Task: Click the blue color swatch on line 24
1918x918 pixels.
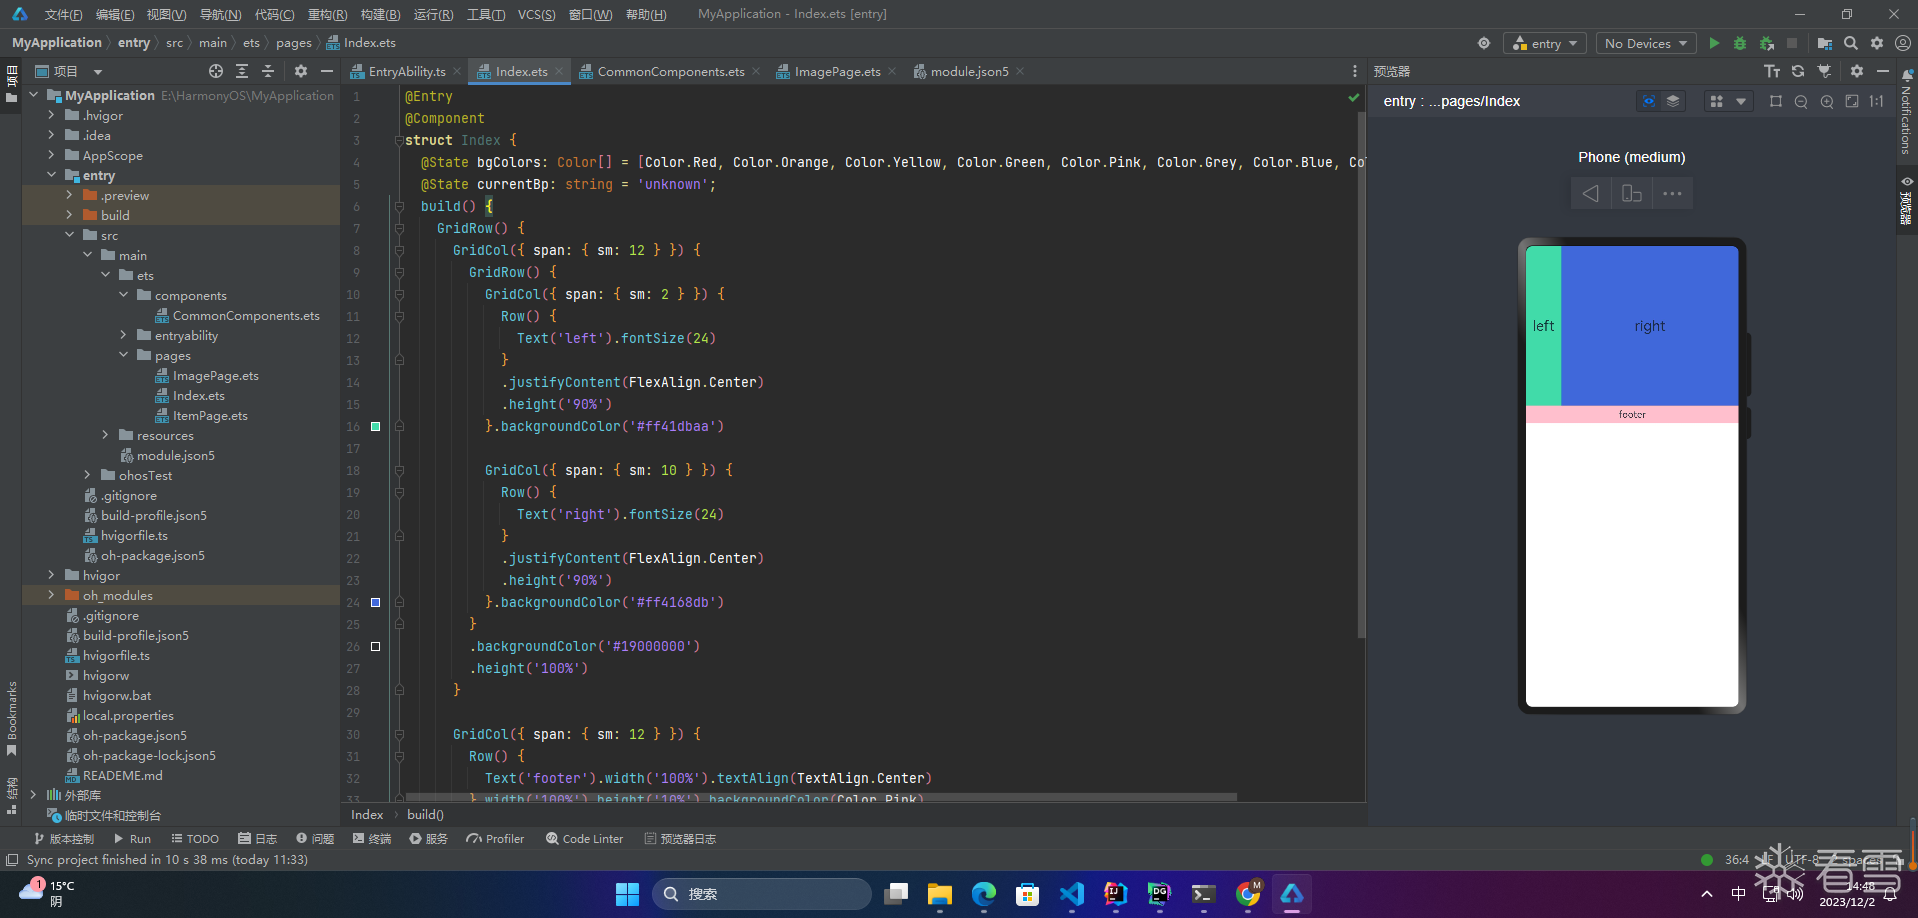Action: click(376, 603)
